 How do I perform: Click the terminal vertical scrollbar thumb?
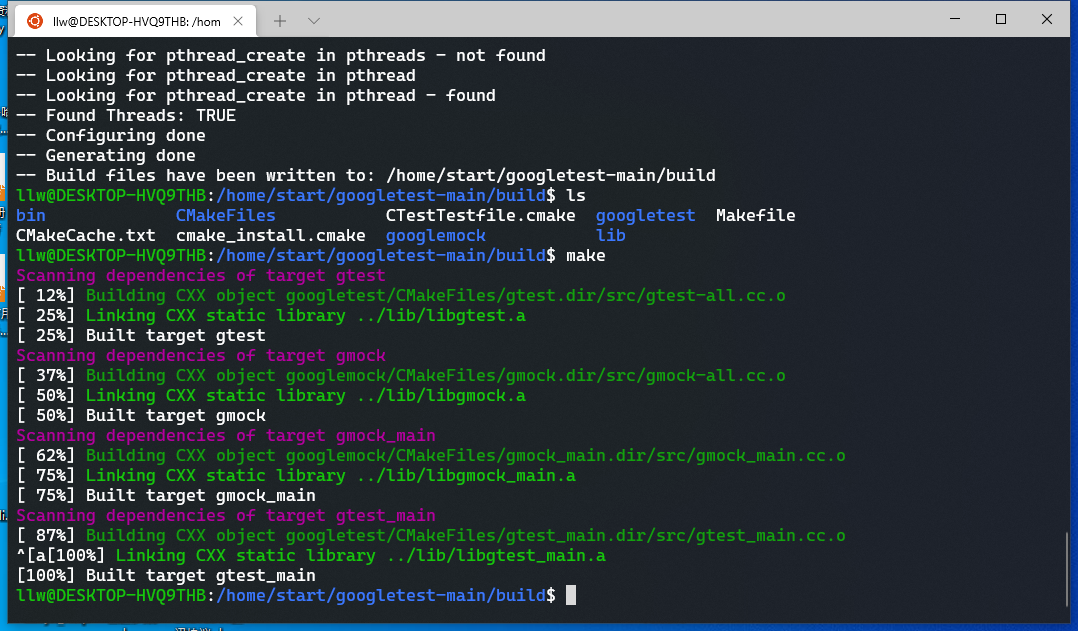point(1067,569)
